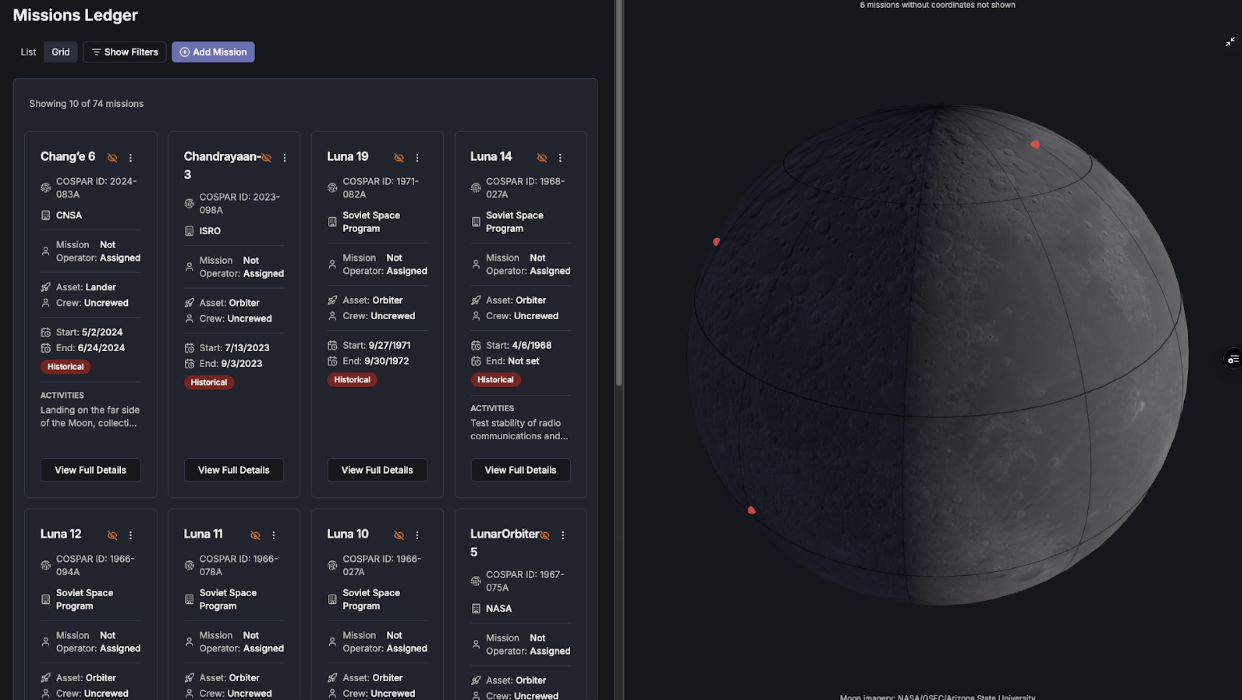View full details for Luna 14

(x=520, y=470)
